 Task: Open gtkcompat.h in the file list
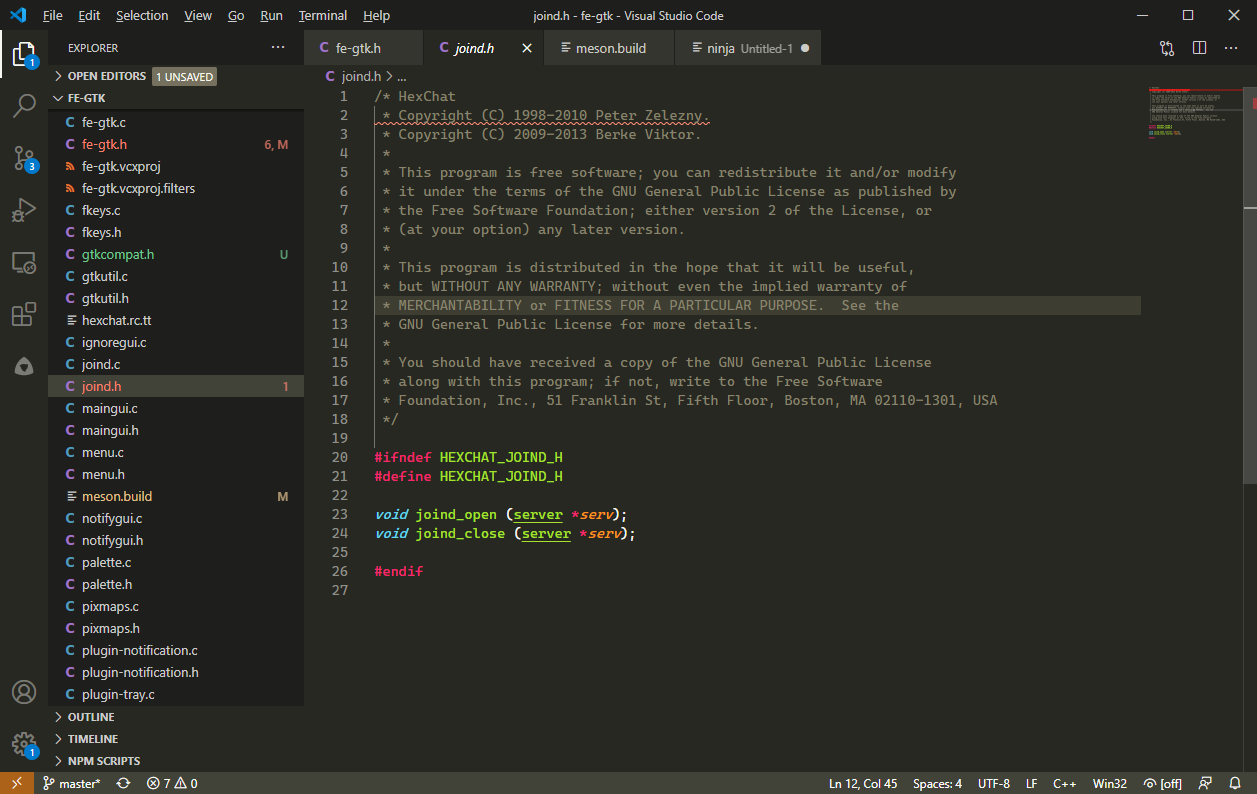point(176,254)
